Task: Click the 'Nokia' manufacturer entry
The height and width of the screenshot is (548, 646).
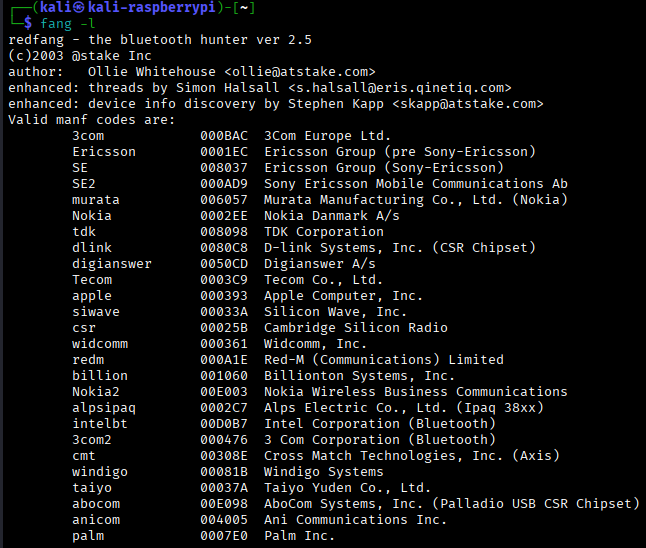Action: coord(92,216)
